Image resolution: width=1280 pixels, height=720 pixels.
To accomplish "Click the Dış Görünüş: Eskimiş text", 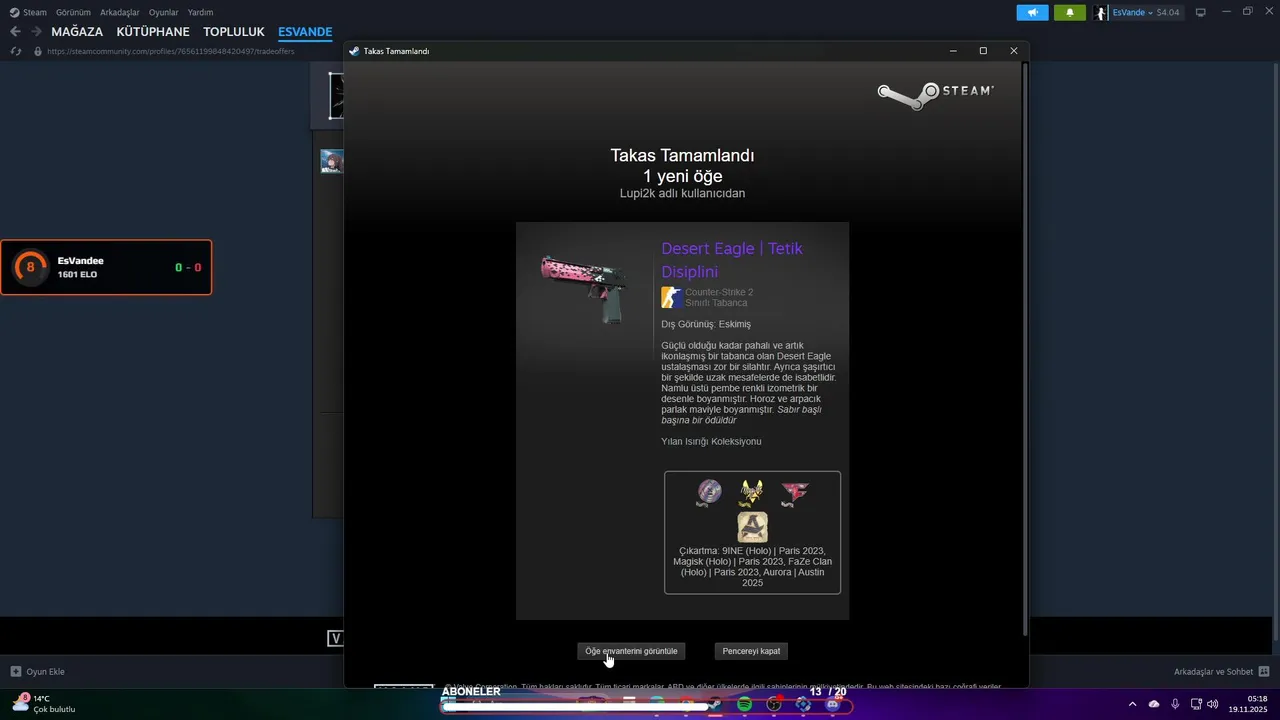I will point(705,324).
